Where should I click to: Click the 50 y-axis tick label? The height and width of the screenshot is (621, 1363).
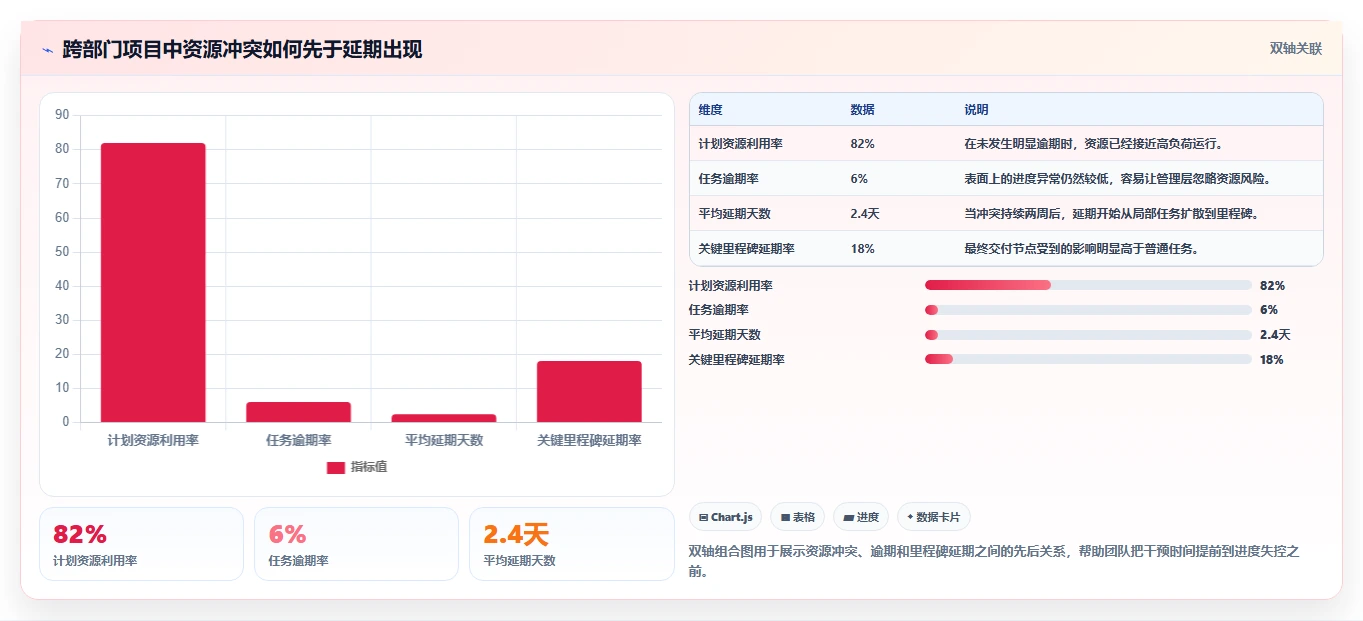[63, 252]
